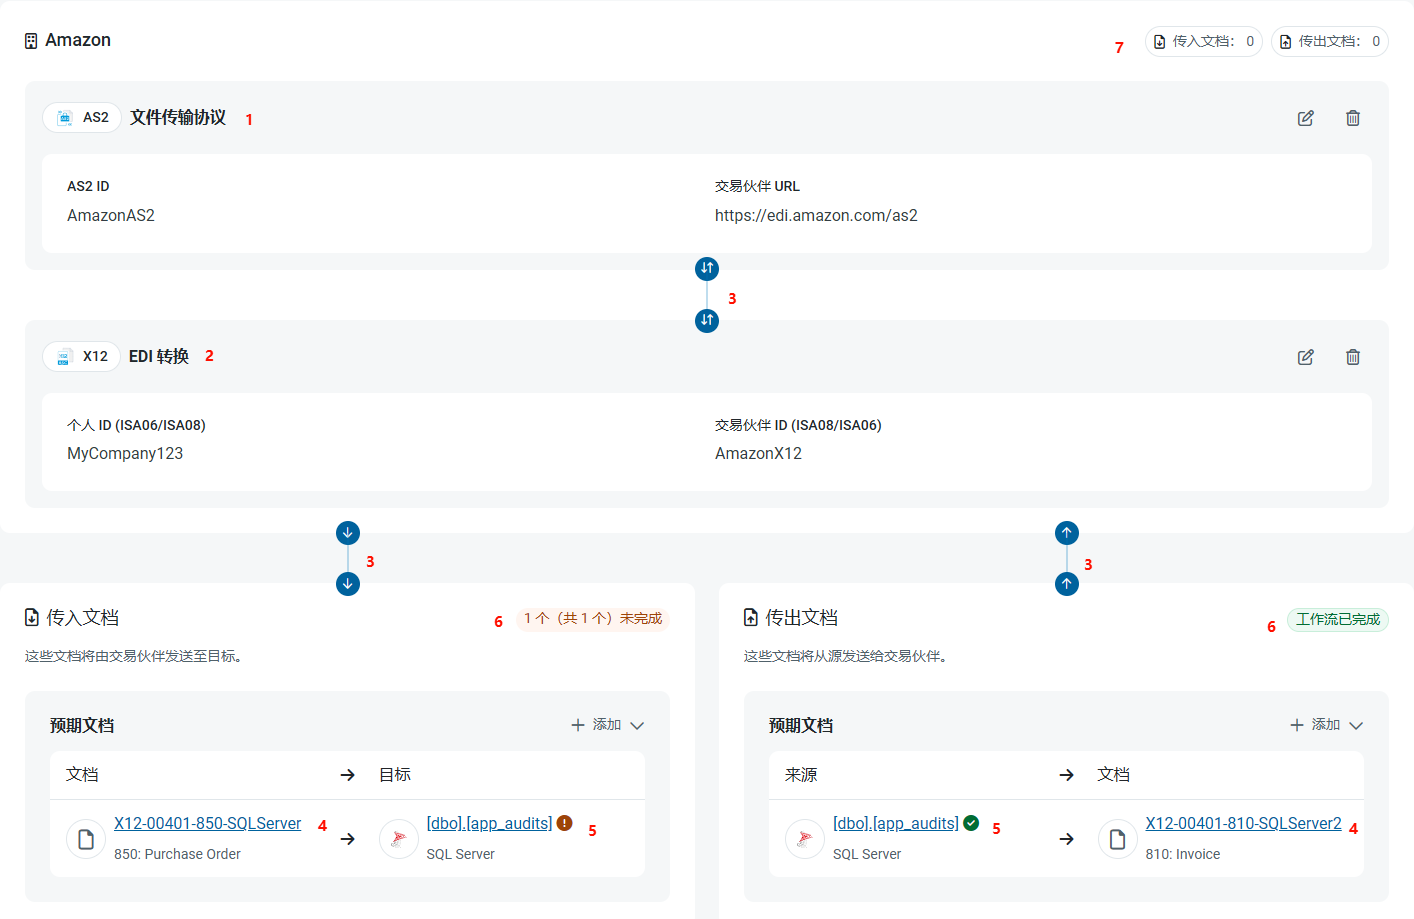Click the red warning icon beside app_audits
This screenshot has height=919, width=1414.
(565, 823)
